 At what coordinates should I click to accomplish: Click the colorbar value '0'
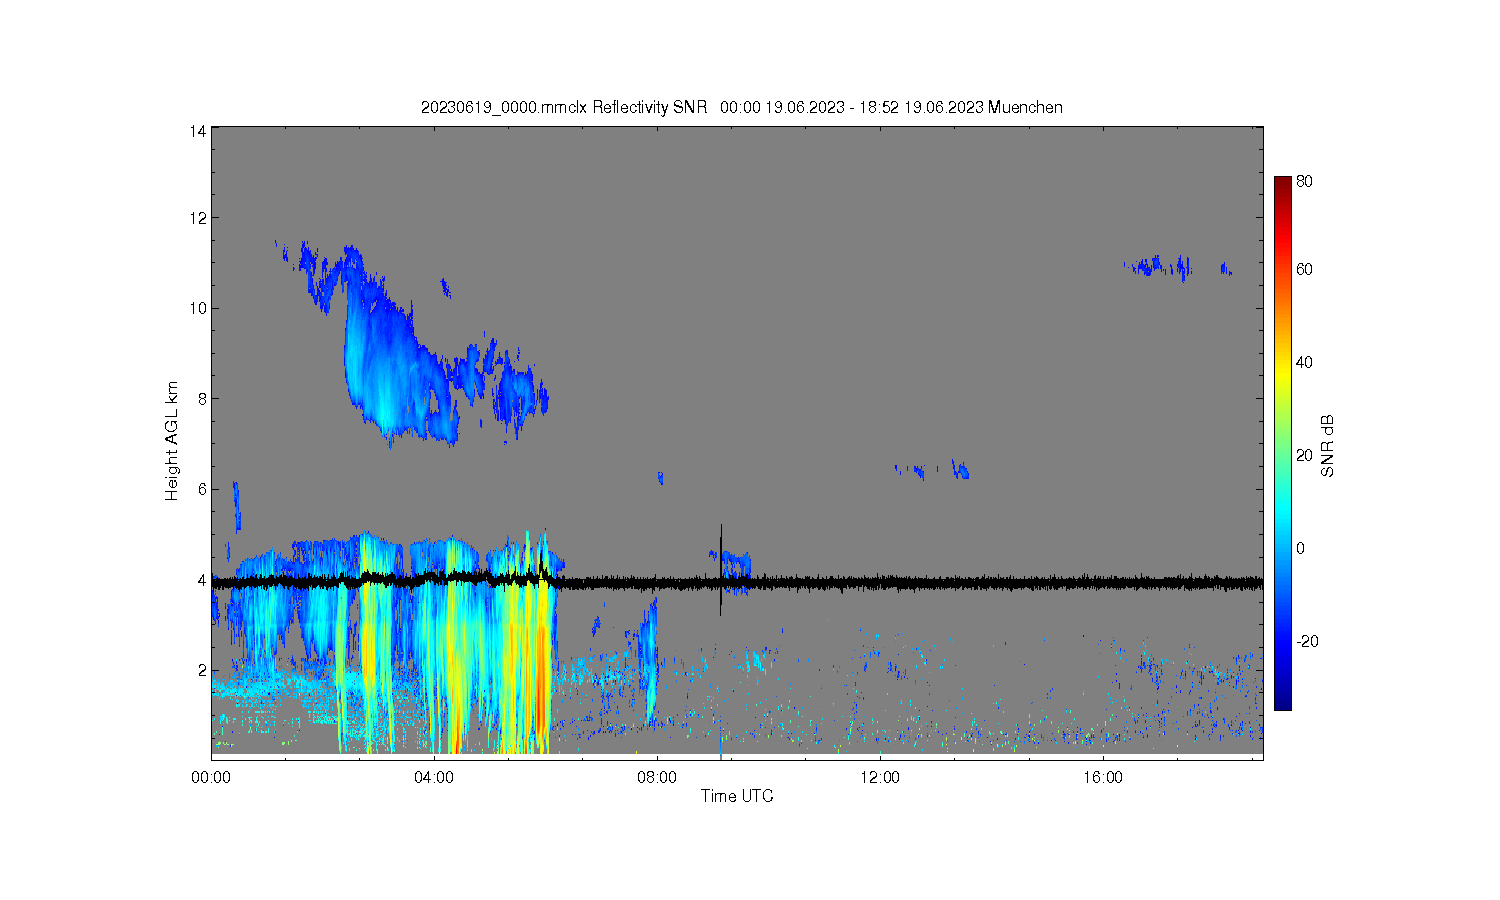point(1300,548)
